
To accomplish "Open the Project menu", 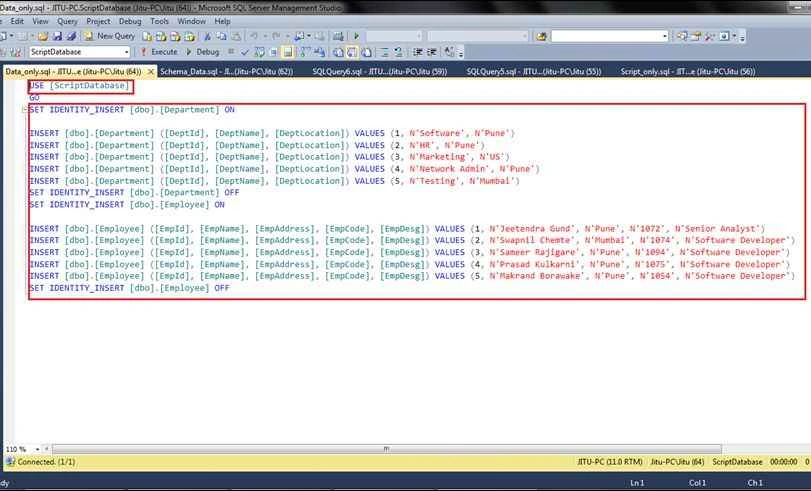I will coord(98,21).
